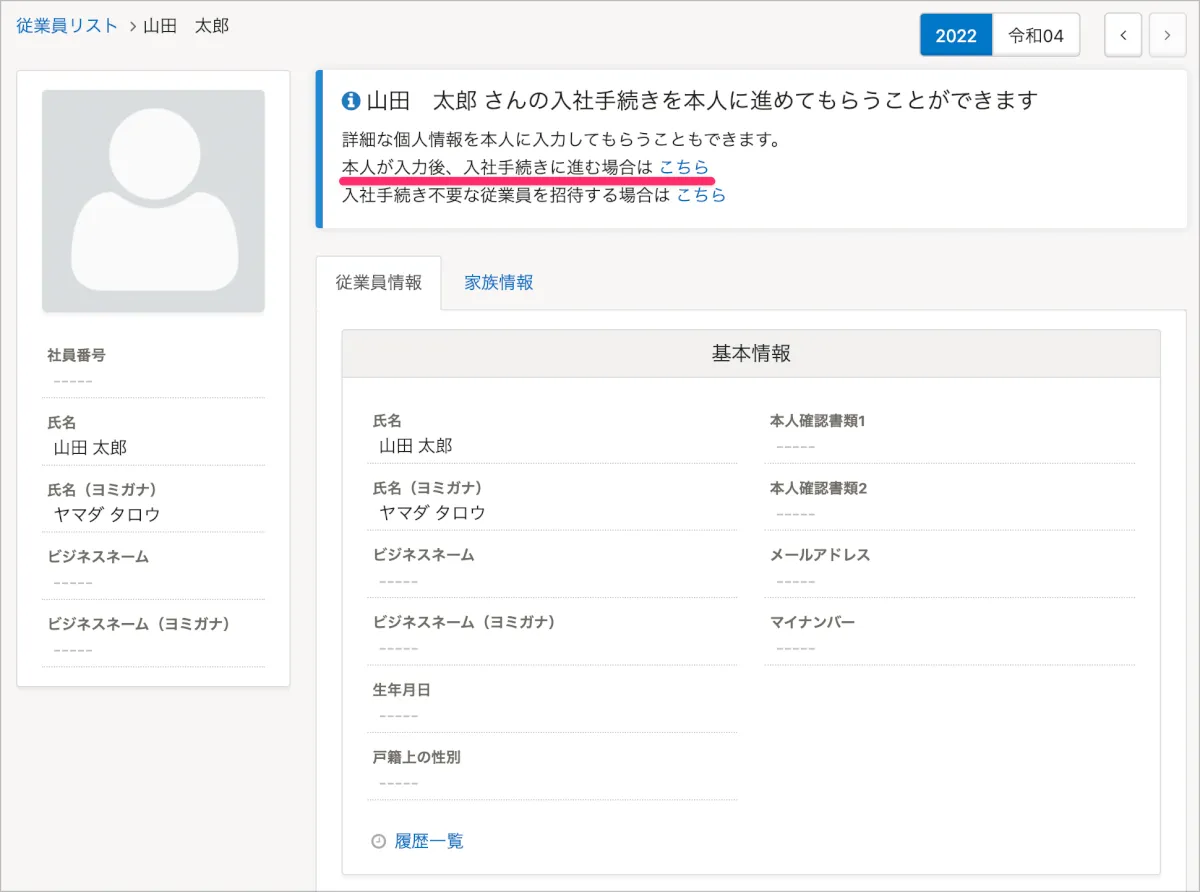Click the 生年月日 field in 基本情報
The height and width of the screenshot is (892, 1200).
click(552, 703)
